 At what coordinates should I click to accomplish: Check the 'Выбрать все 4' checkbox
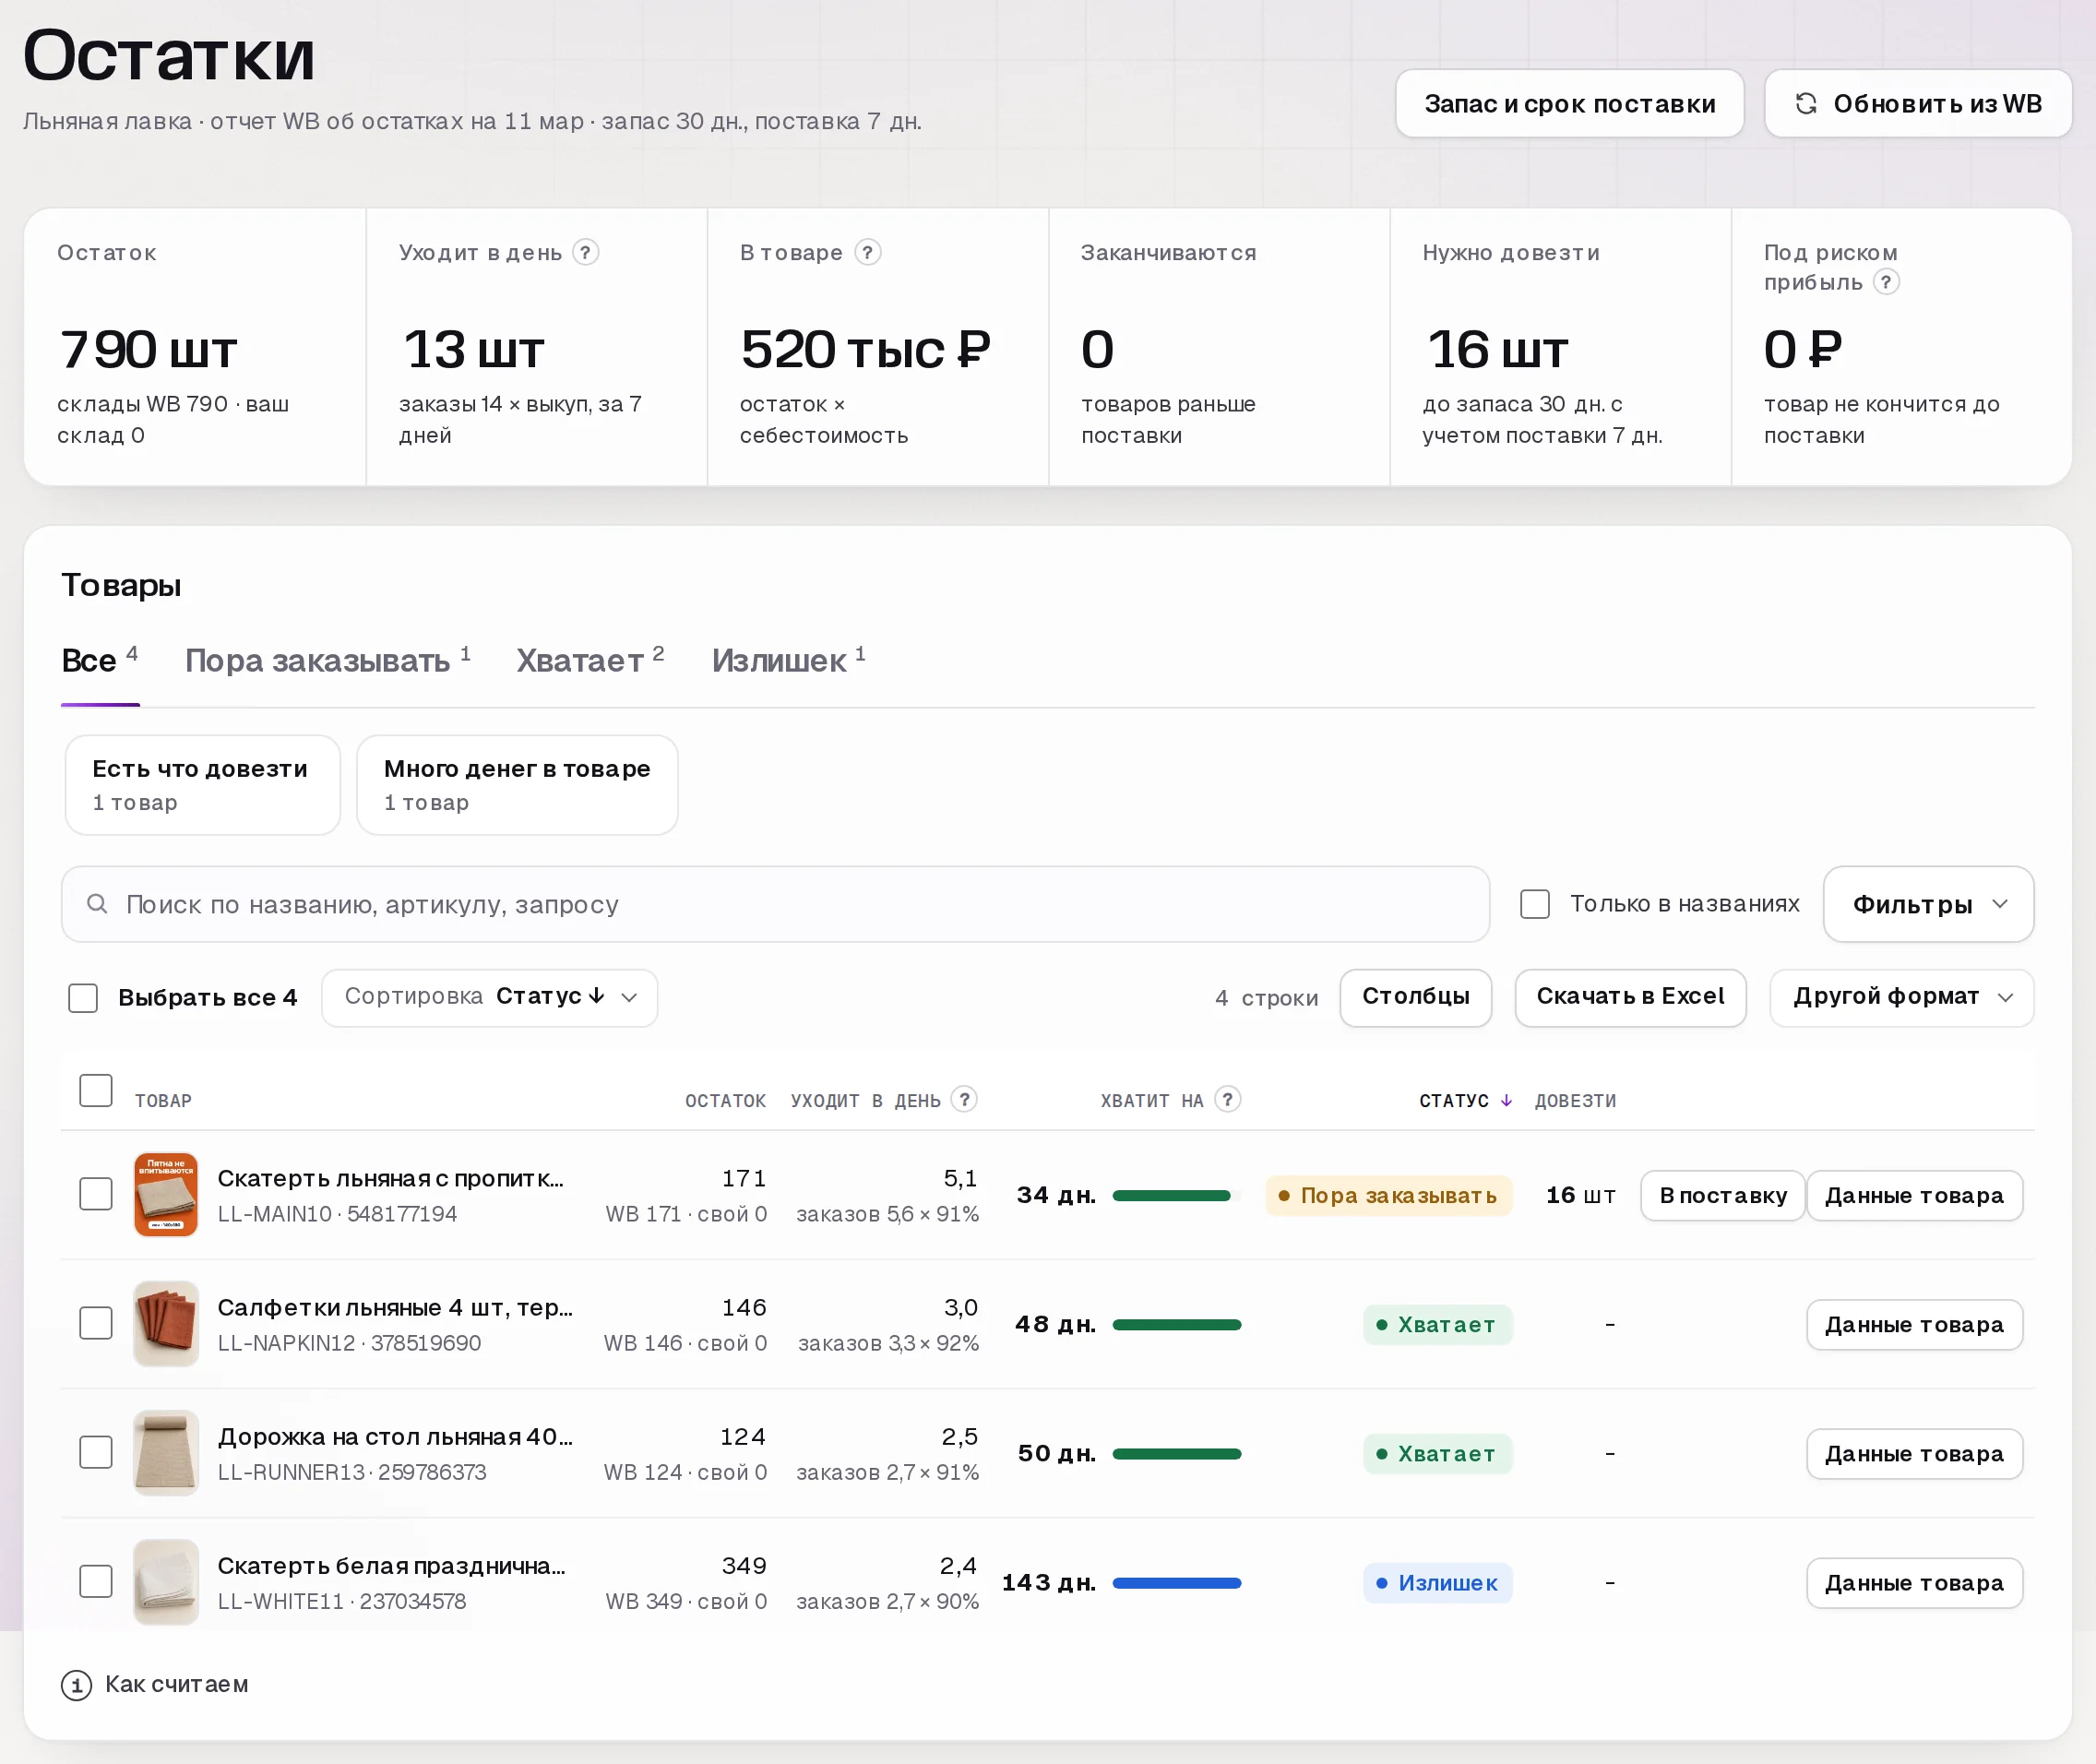click(x=83, y=997)
